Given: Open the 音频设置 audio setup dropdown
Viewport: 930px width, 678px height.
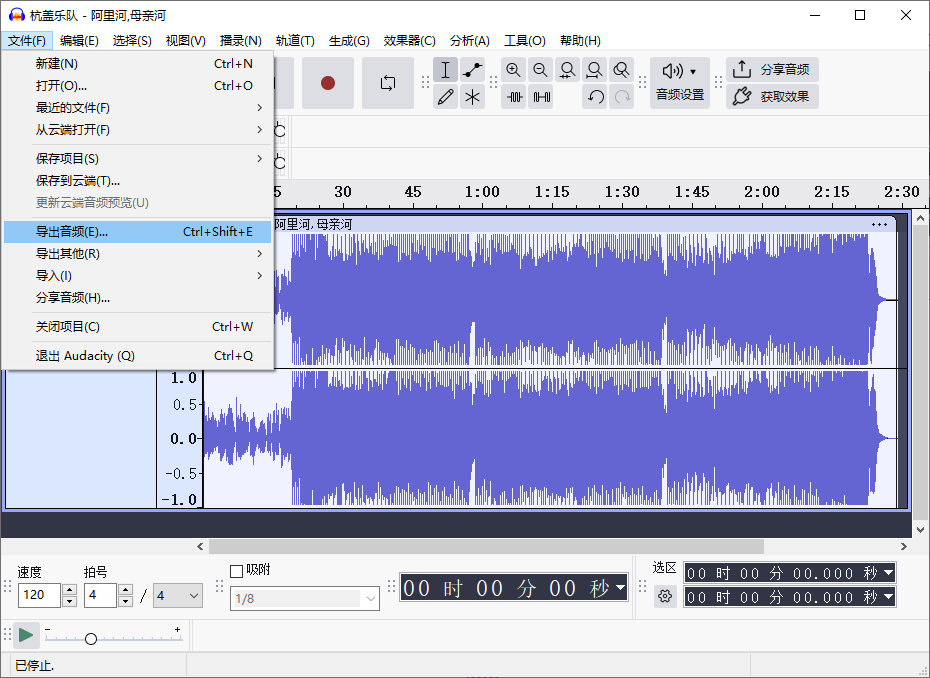Looking at the screenshot, I should (x=680, y=82).
